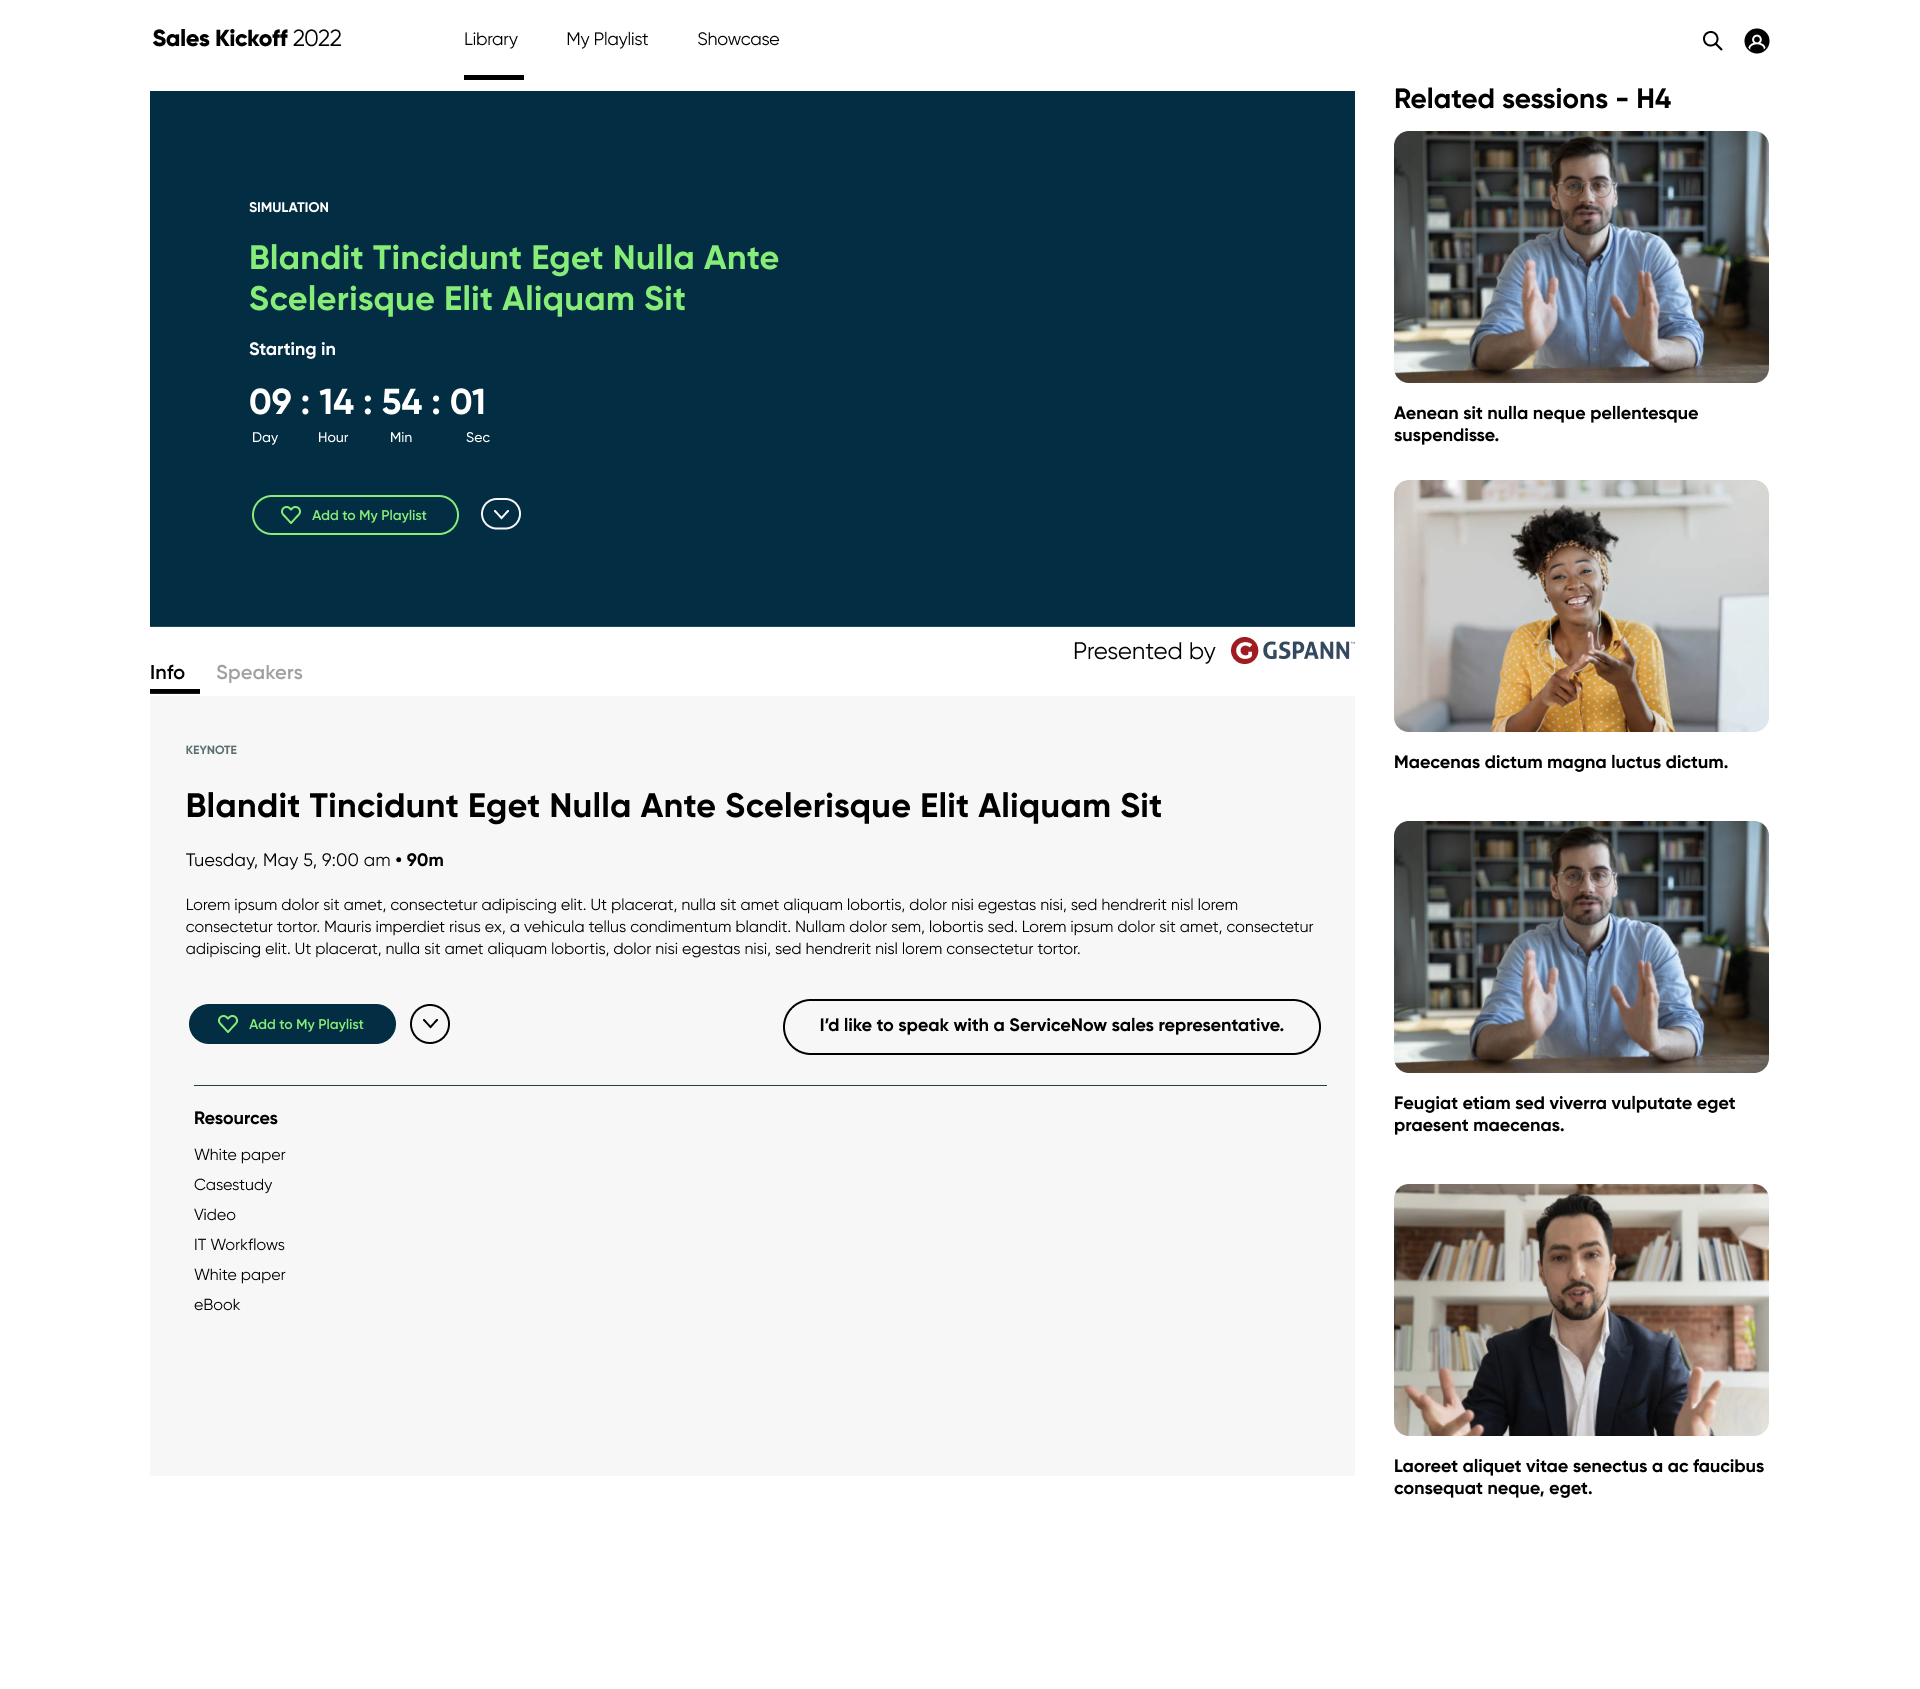1920x1689 pixels.
Task: Click the heart icon in the hero playlist button
Action: [x=291, y=515]
